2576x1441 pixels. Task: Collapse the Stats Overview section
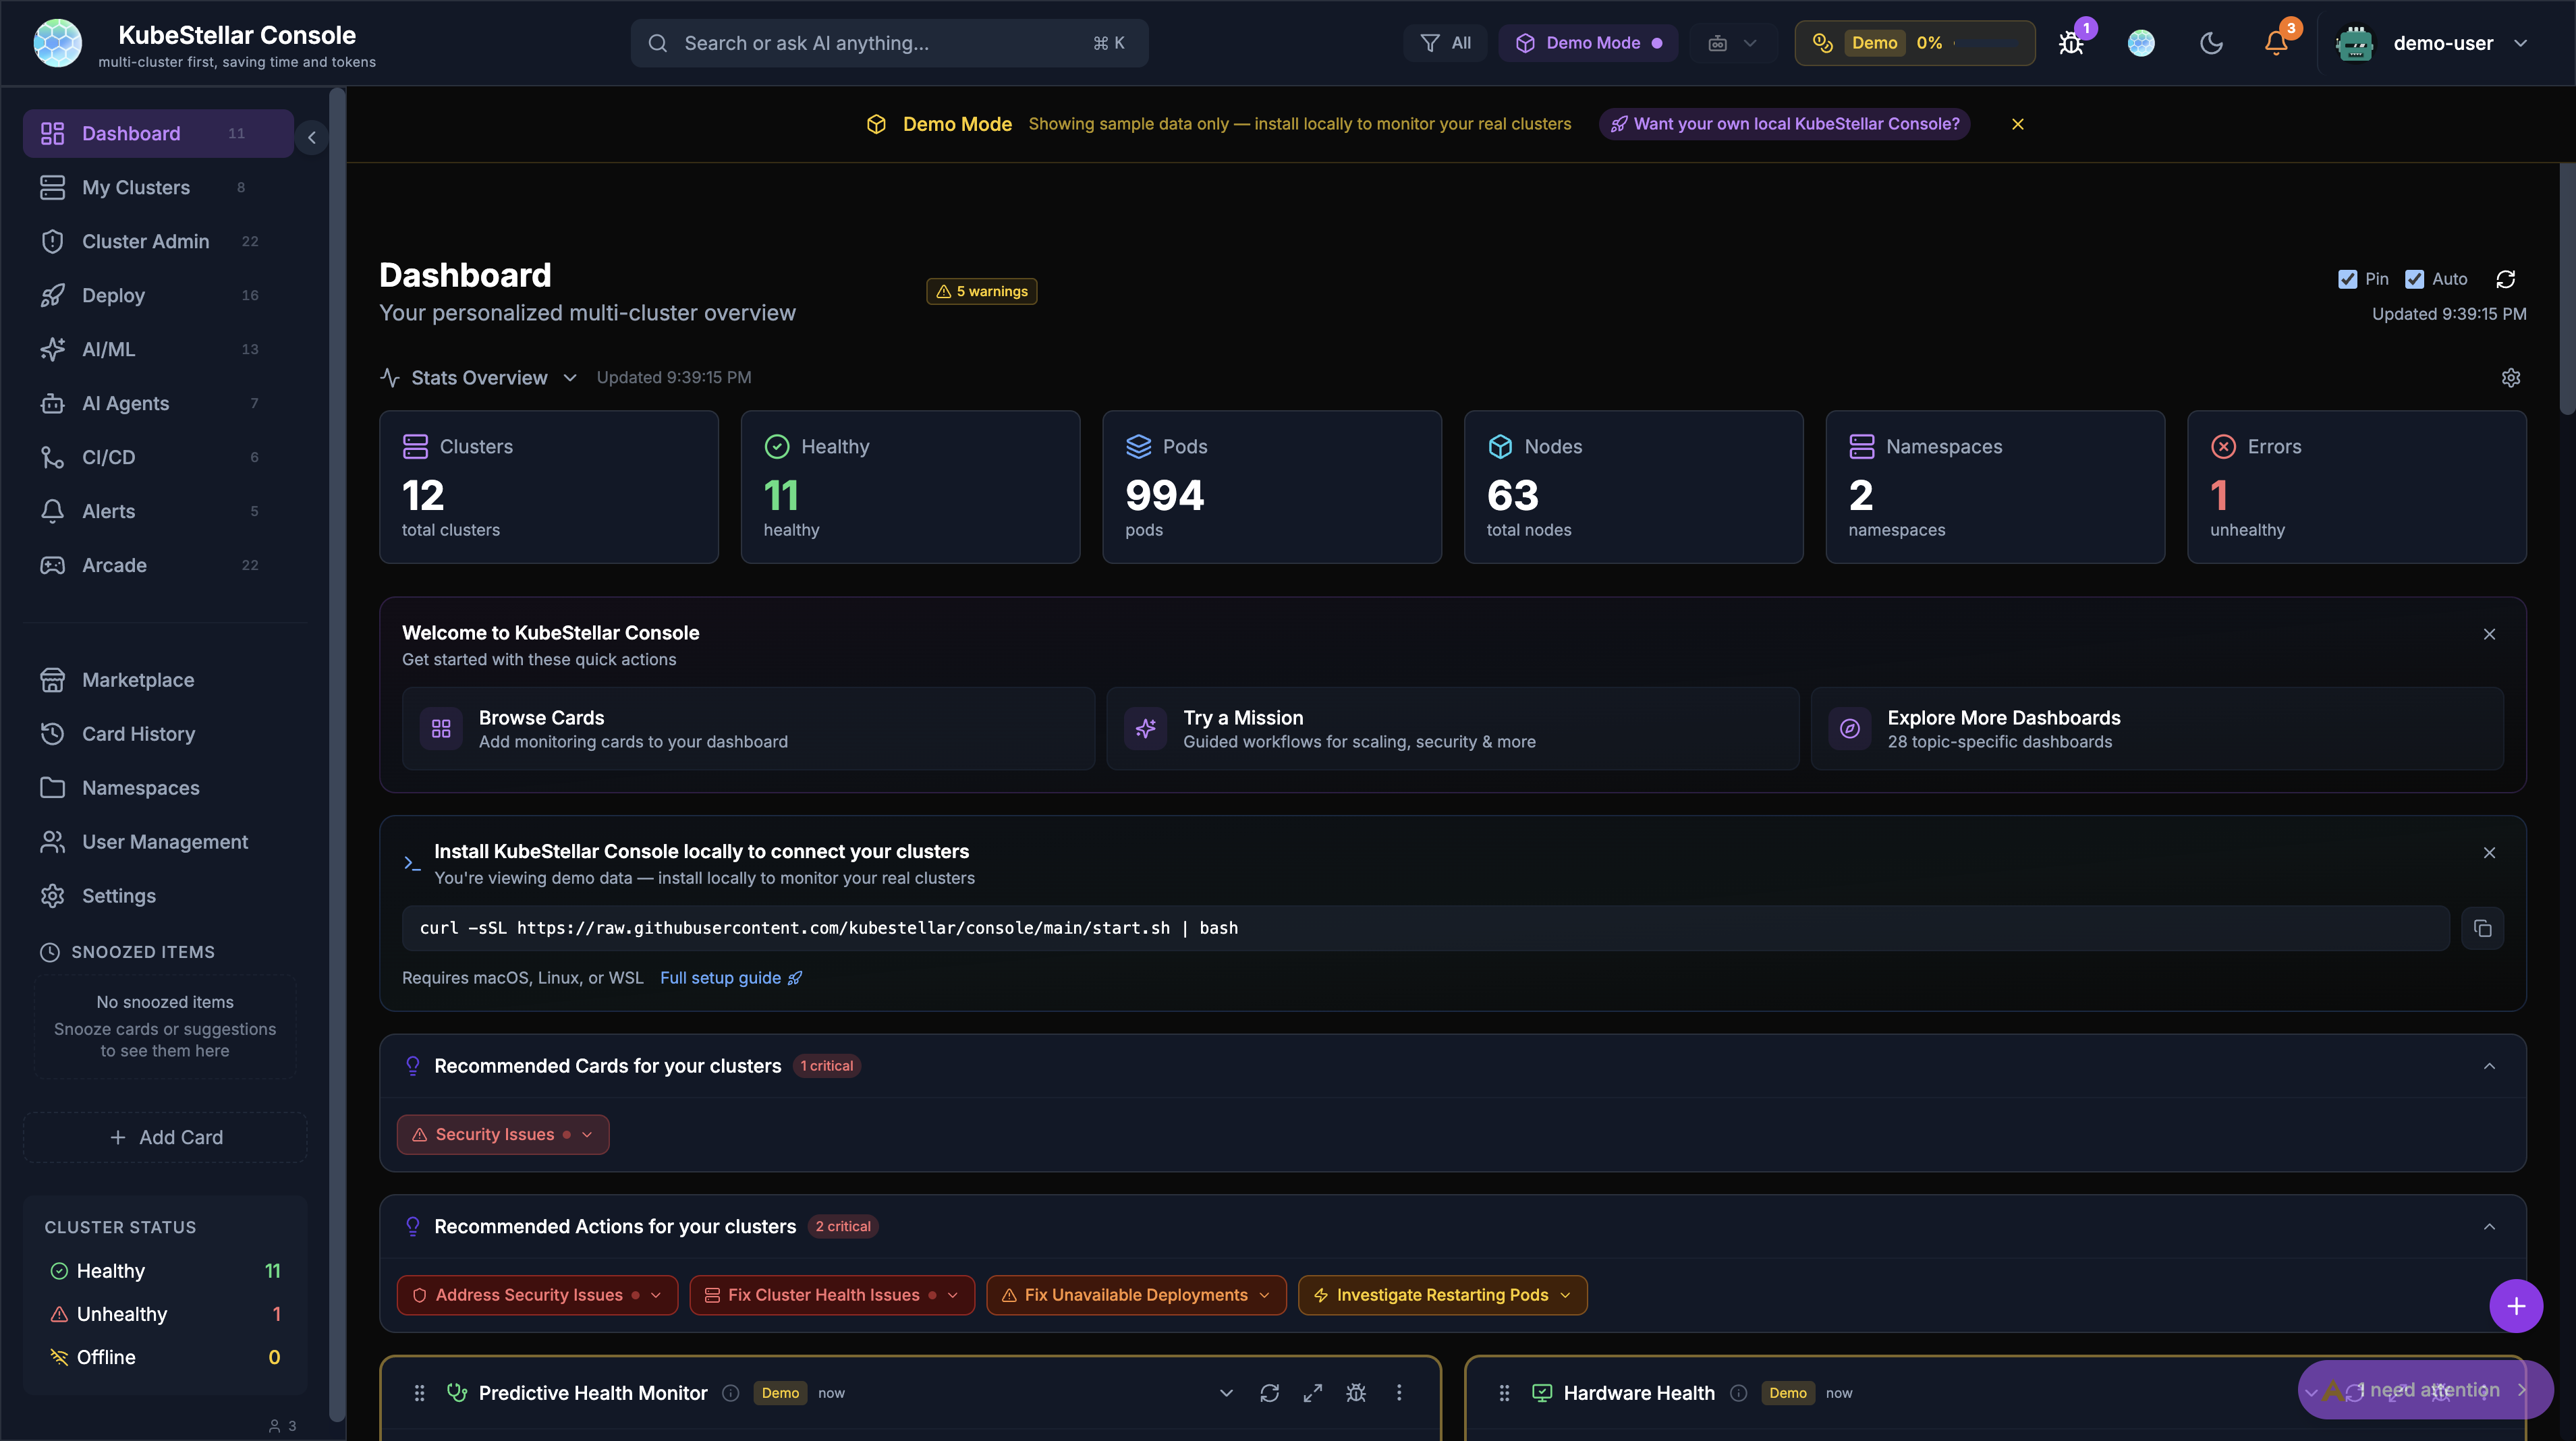tap(570, 378)
